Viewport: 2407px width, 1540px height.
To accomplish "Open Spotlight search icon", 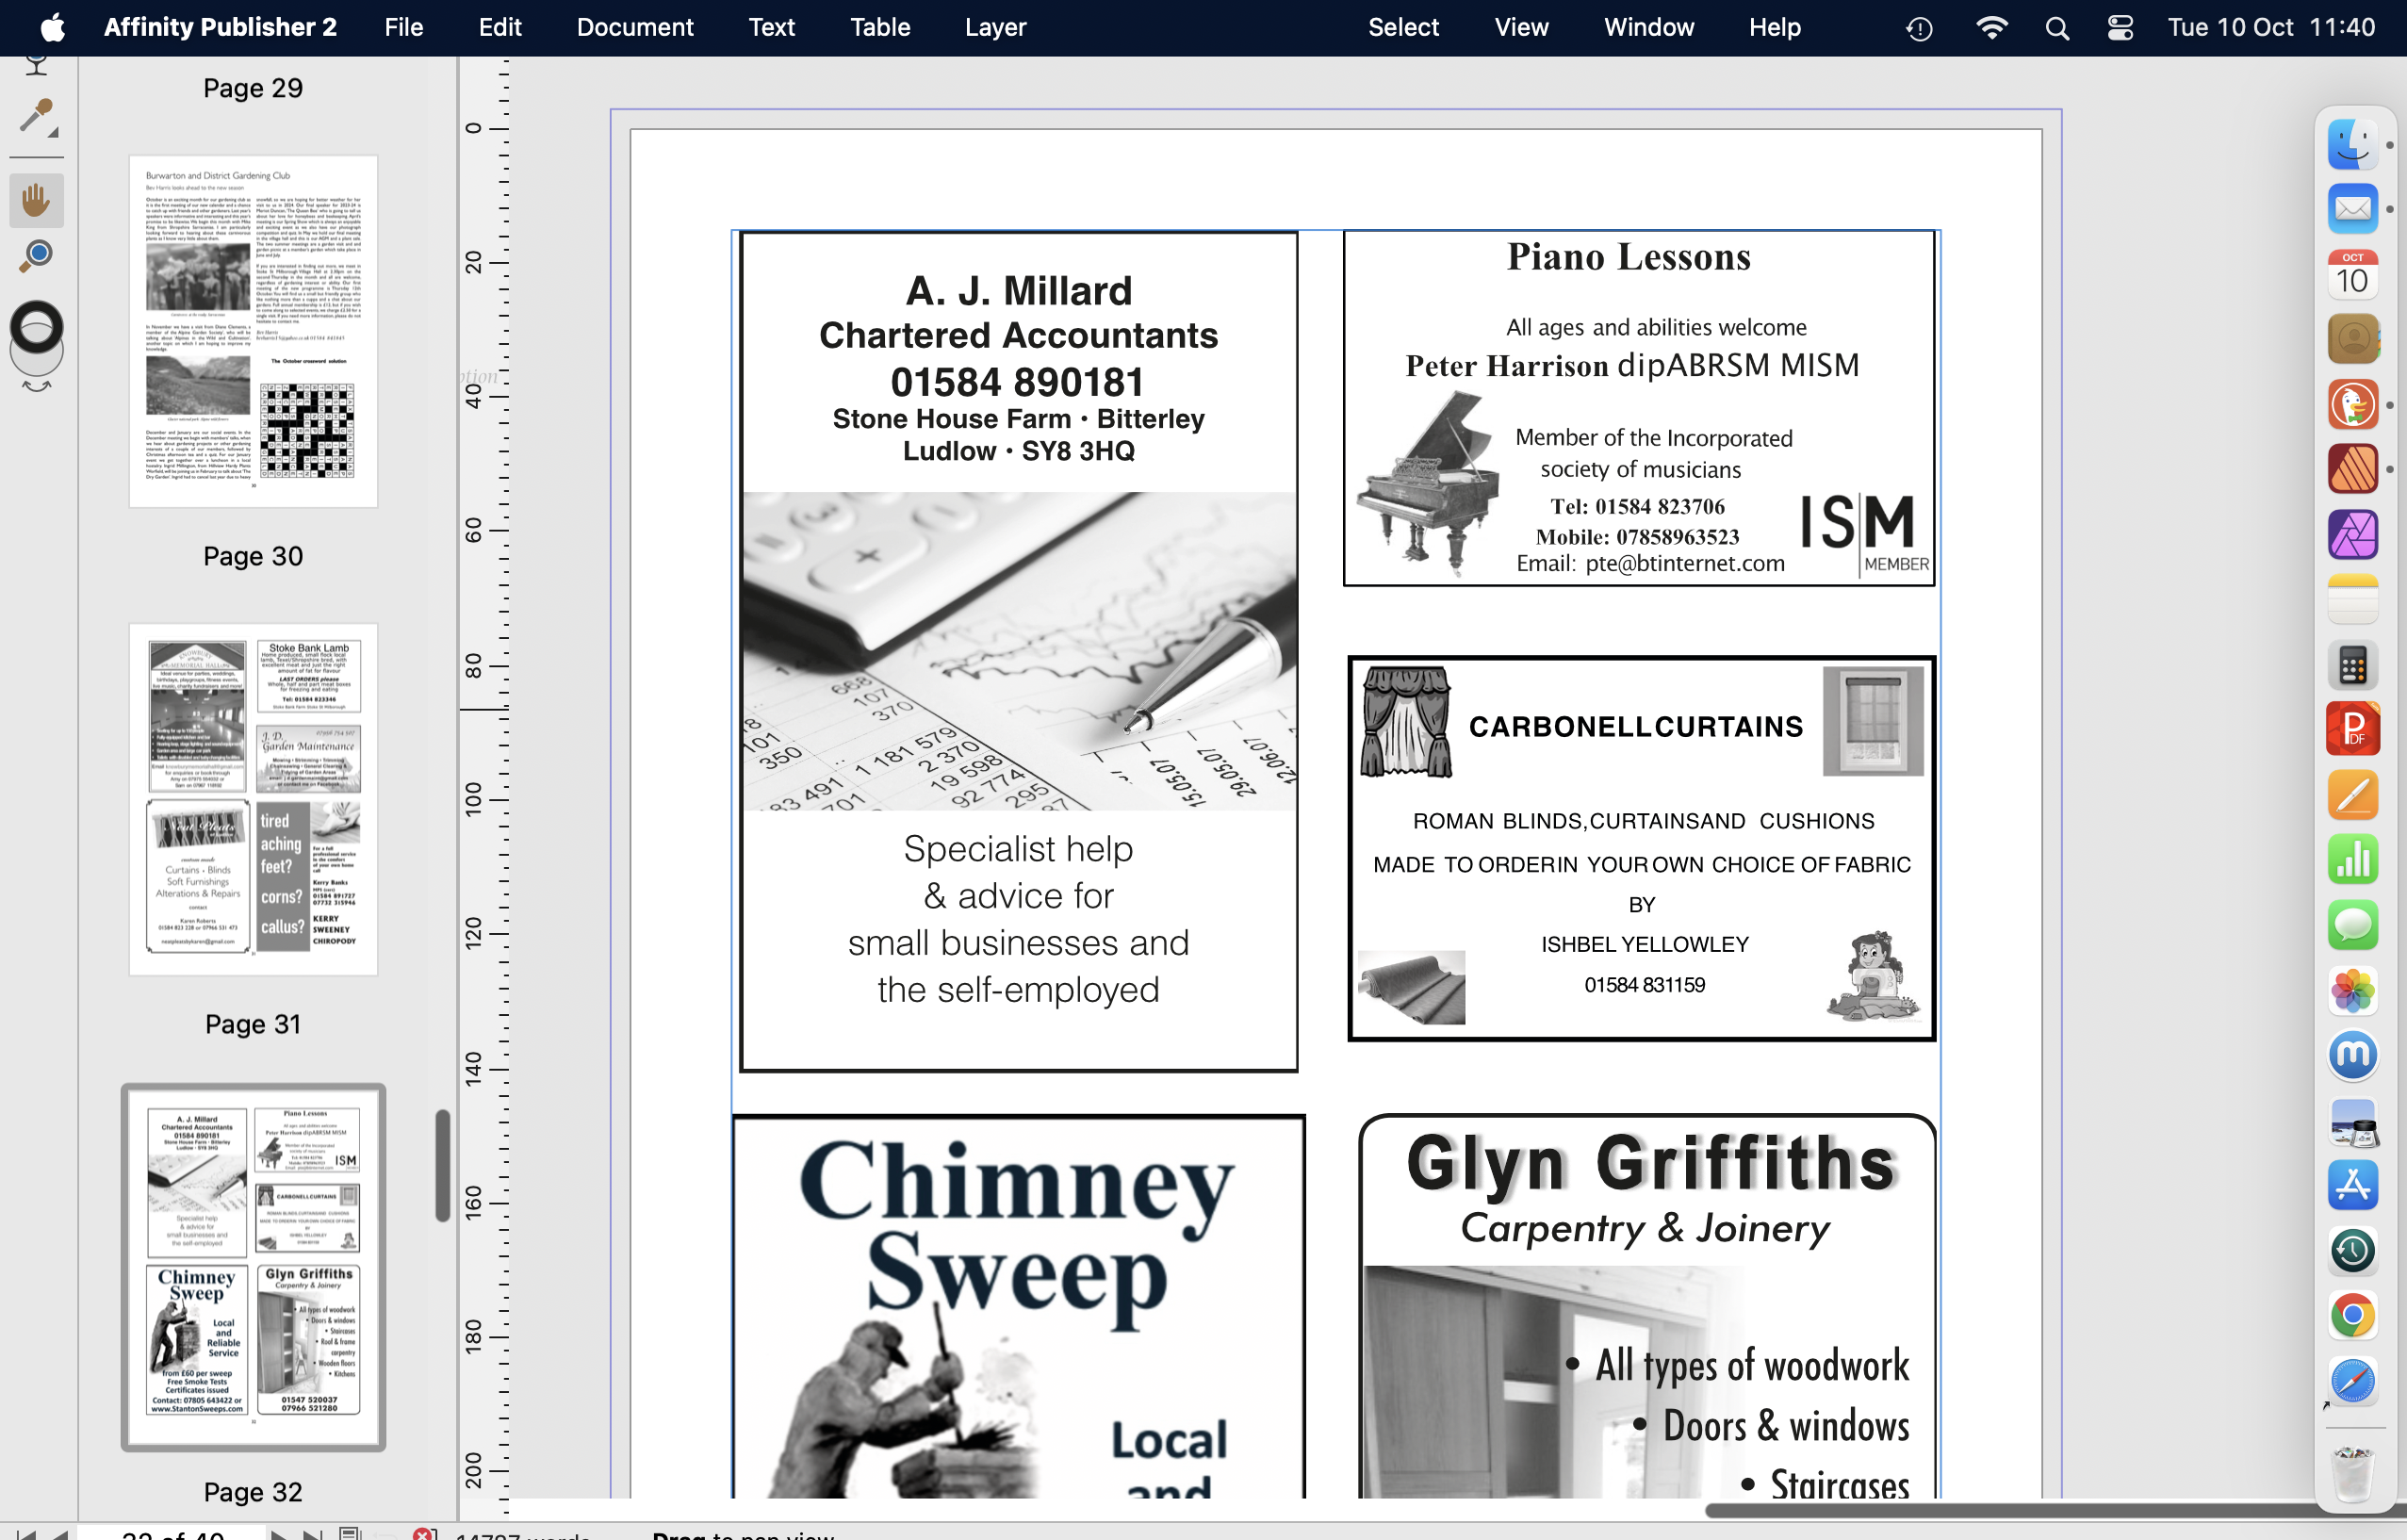I will [x=2056, y=28].
